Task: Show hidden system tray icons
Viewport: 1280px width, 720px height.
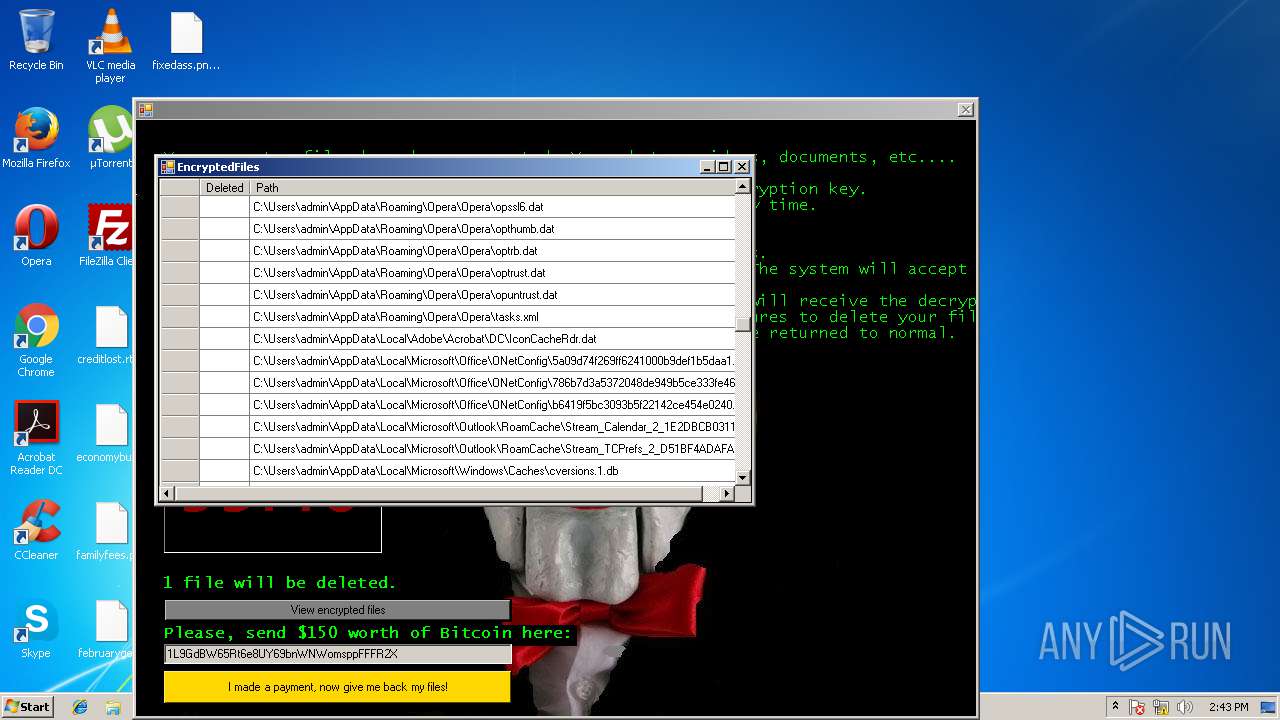Action: click(1116, 707)
